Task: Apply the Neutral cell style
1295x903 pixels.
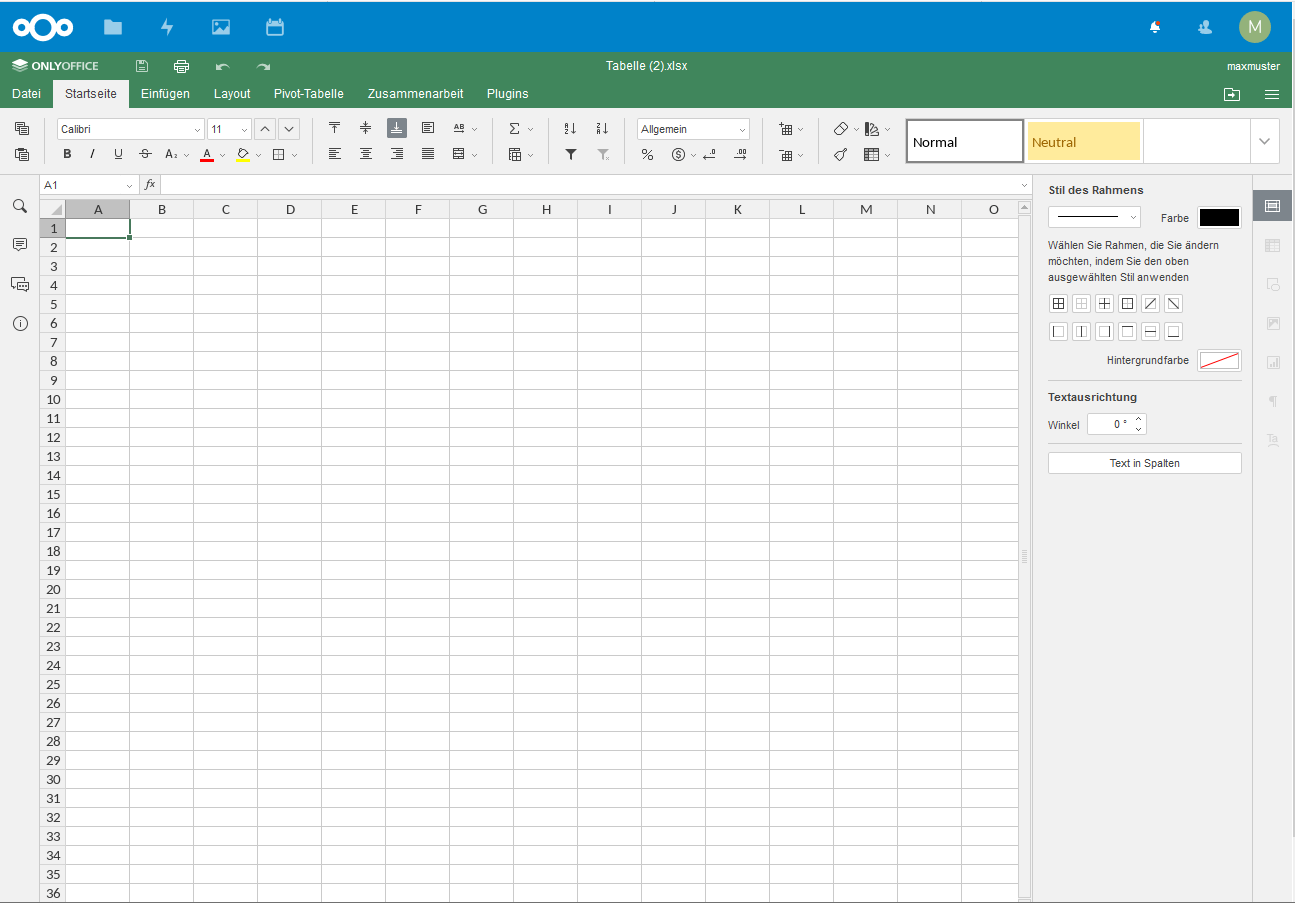Action: coord(1083,142)
